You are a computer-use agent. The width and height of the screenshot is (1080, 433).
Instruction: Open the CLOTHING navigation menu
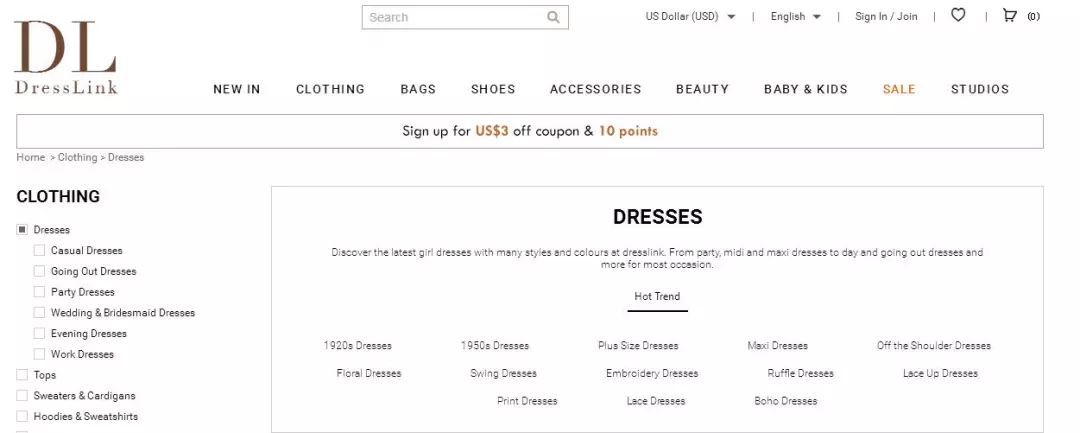pos(330,89)
